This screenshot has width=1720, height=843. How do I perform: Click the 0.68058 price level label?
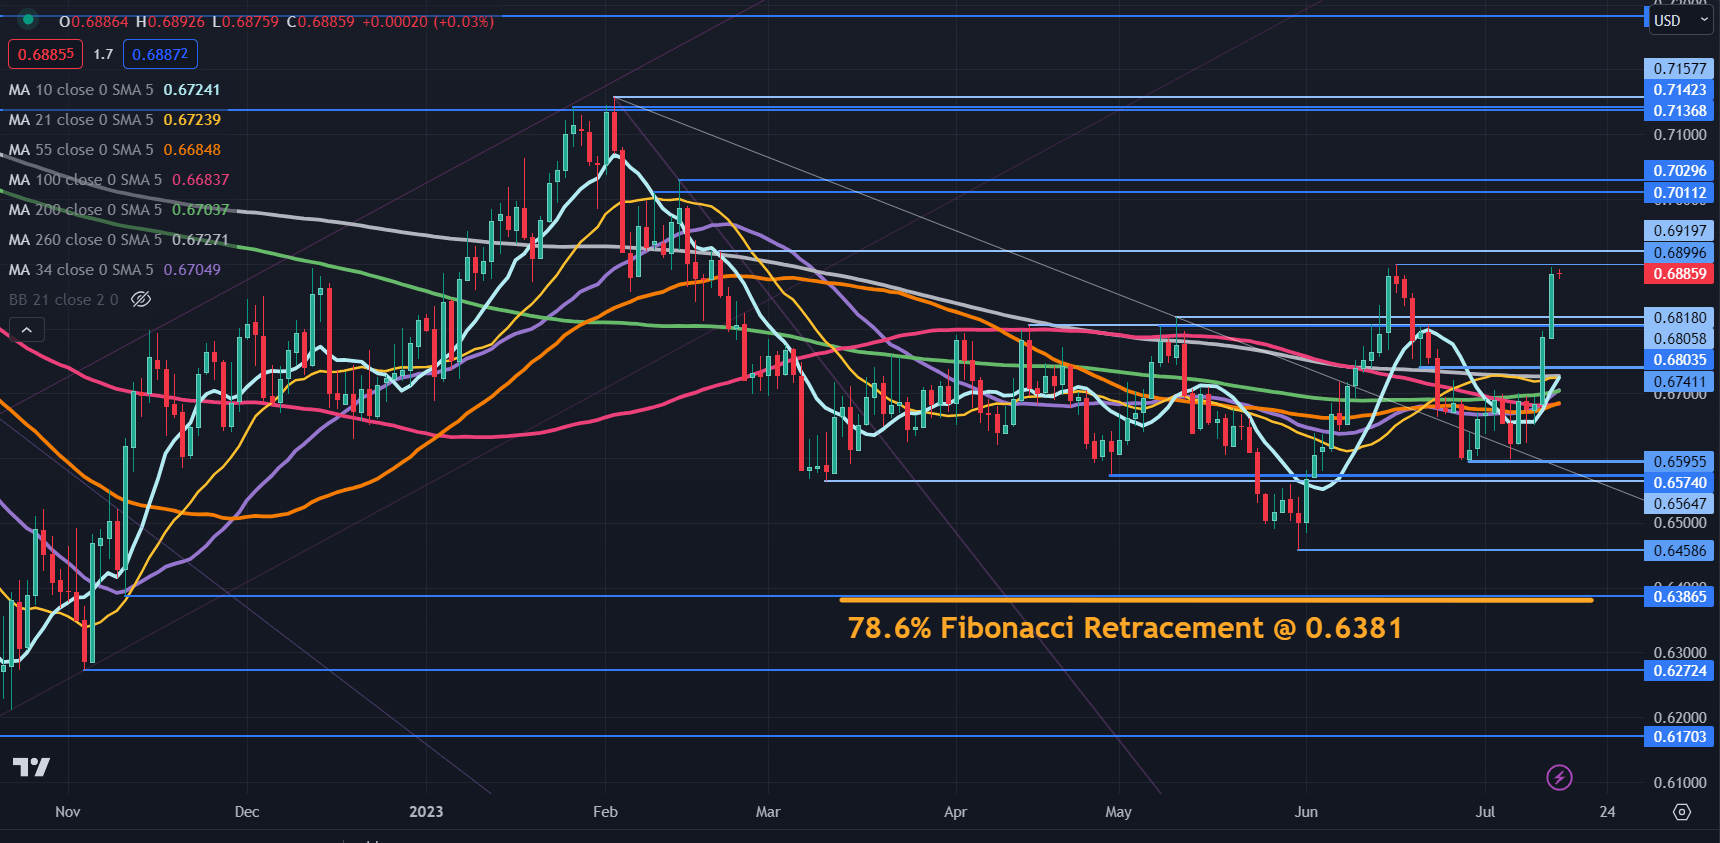pos(1679,338)
